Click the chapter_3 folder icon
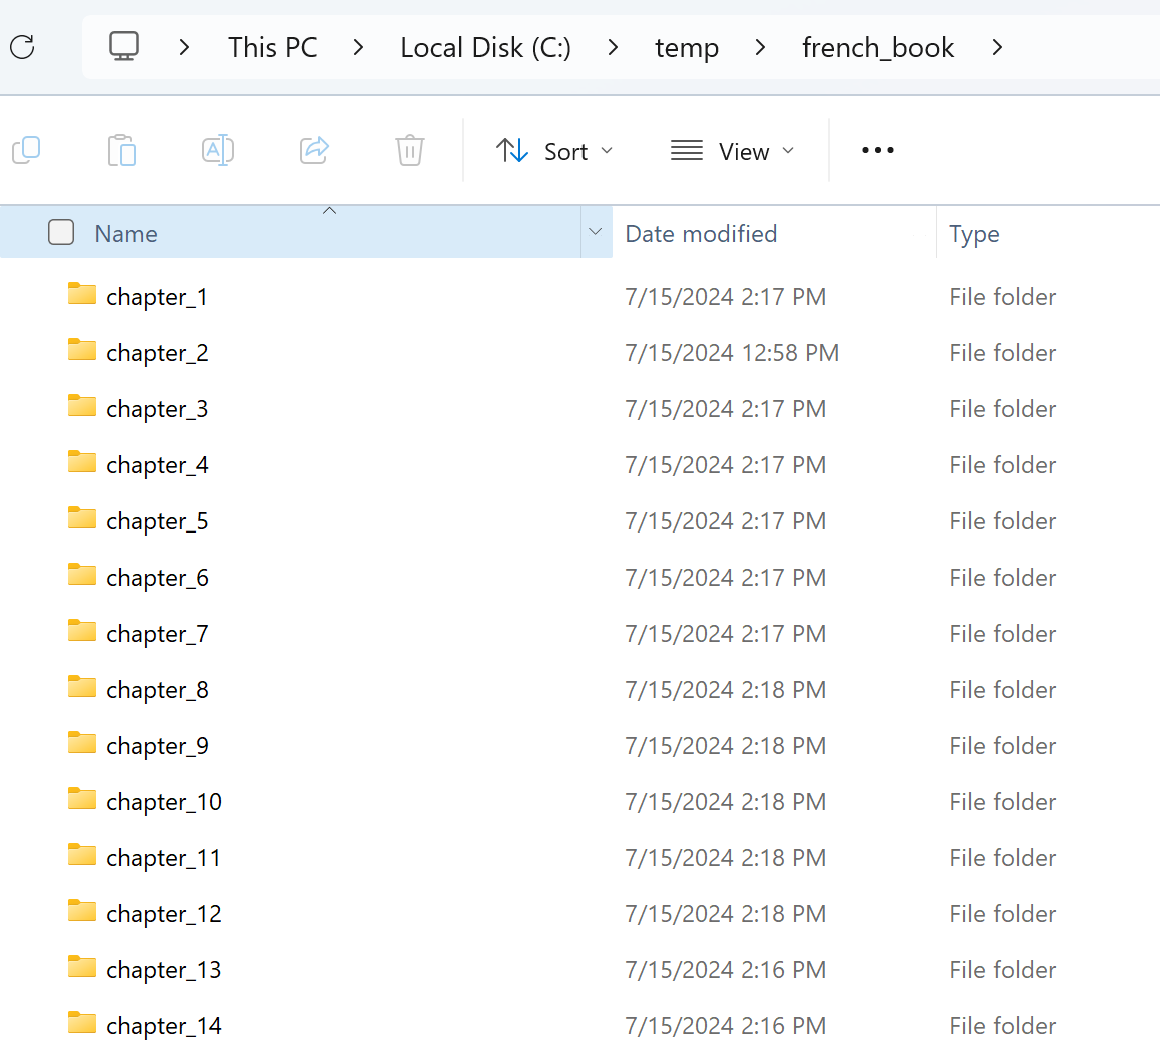The image size is (1160, 1060). tap(81, 406)
